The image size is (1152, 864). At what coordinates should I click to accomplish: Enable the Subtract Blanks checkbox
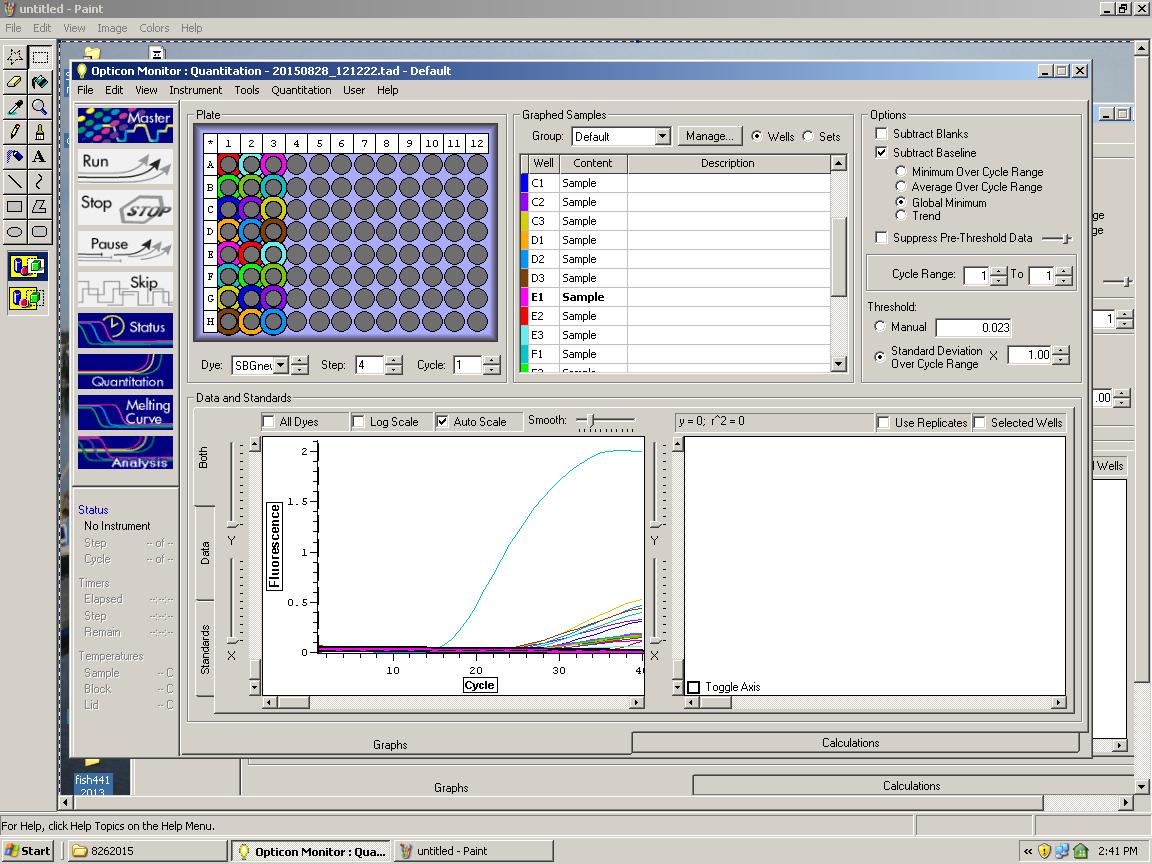[x=881, y=134]
